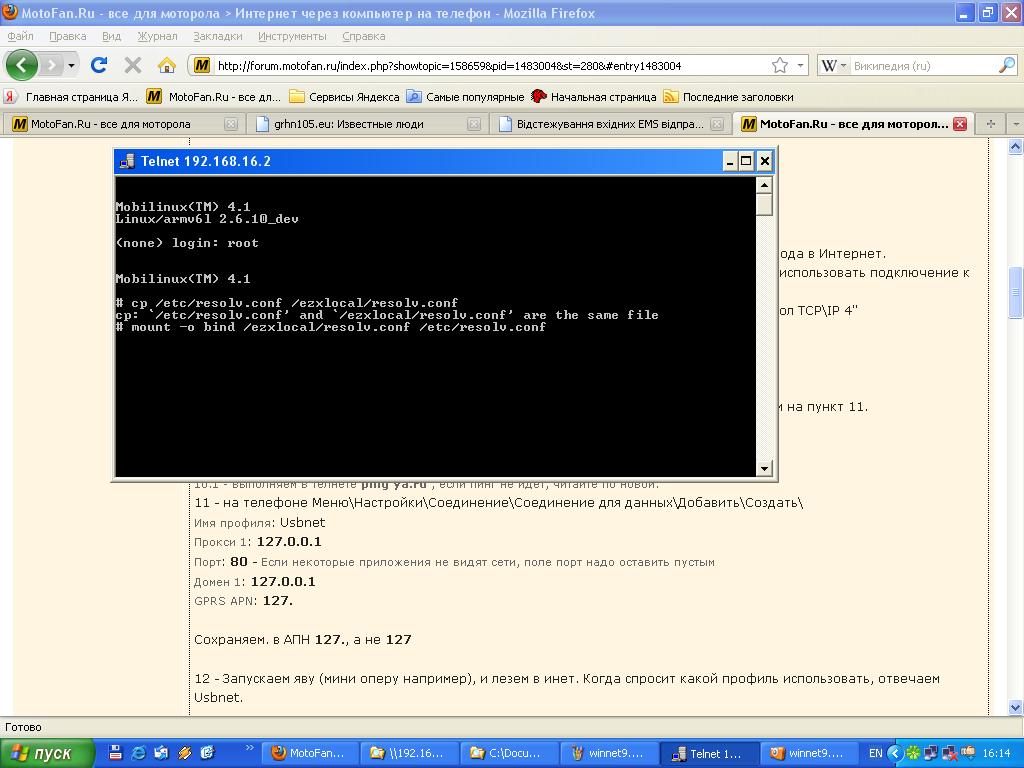The image size is (1024, 768).
Task: Click Telnet scrollbar down arrow
Action: [764, 468]
